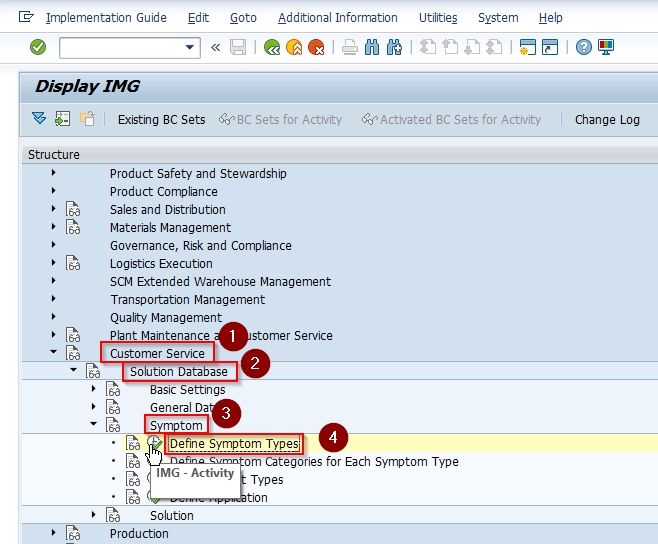Open the Goto menu
The width and height of the screenshot is (658, 544).
click(x=243, y=18)
